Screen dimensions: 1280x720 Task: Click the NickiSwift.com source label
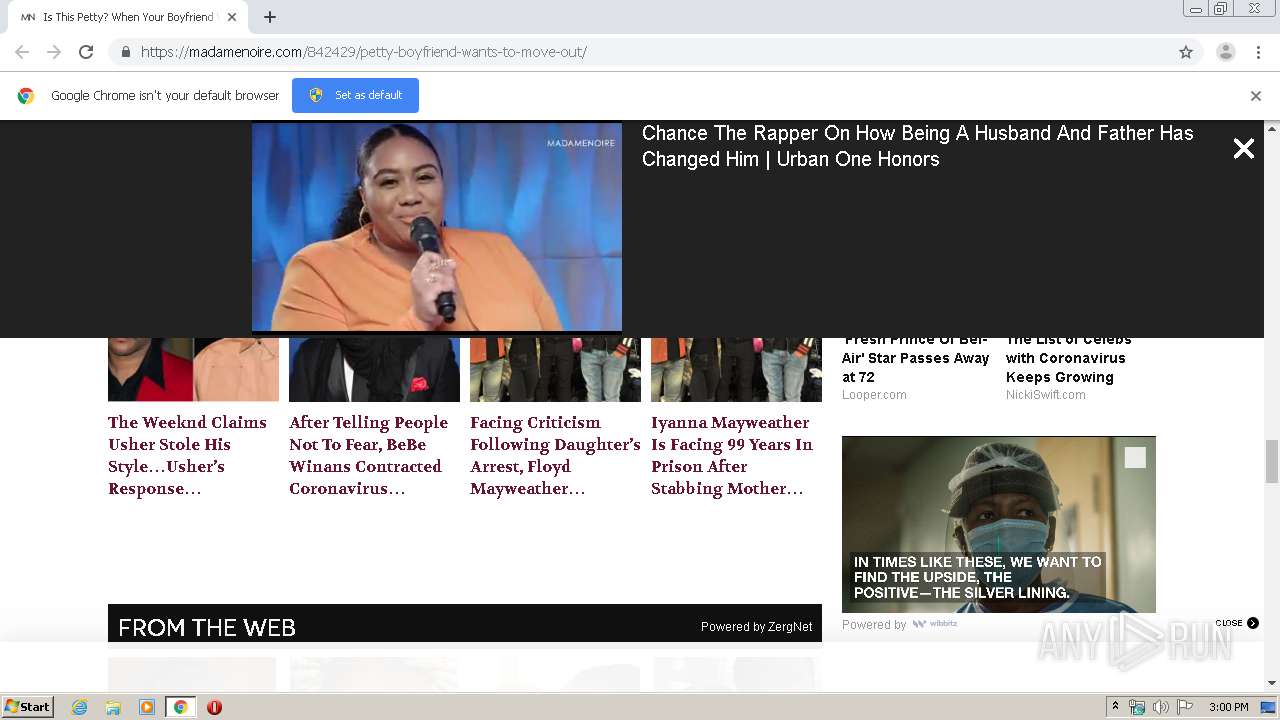point(1045,395)
